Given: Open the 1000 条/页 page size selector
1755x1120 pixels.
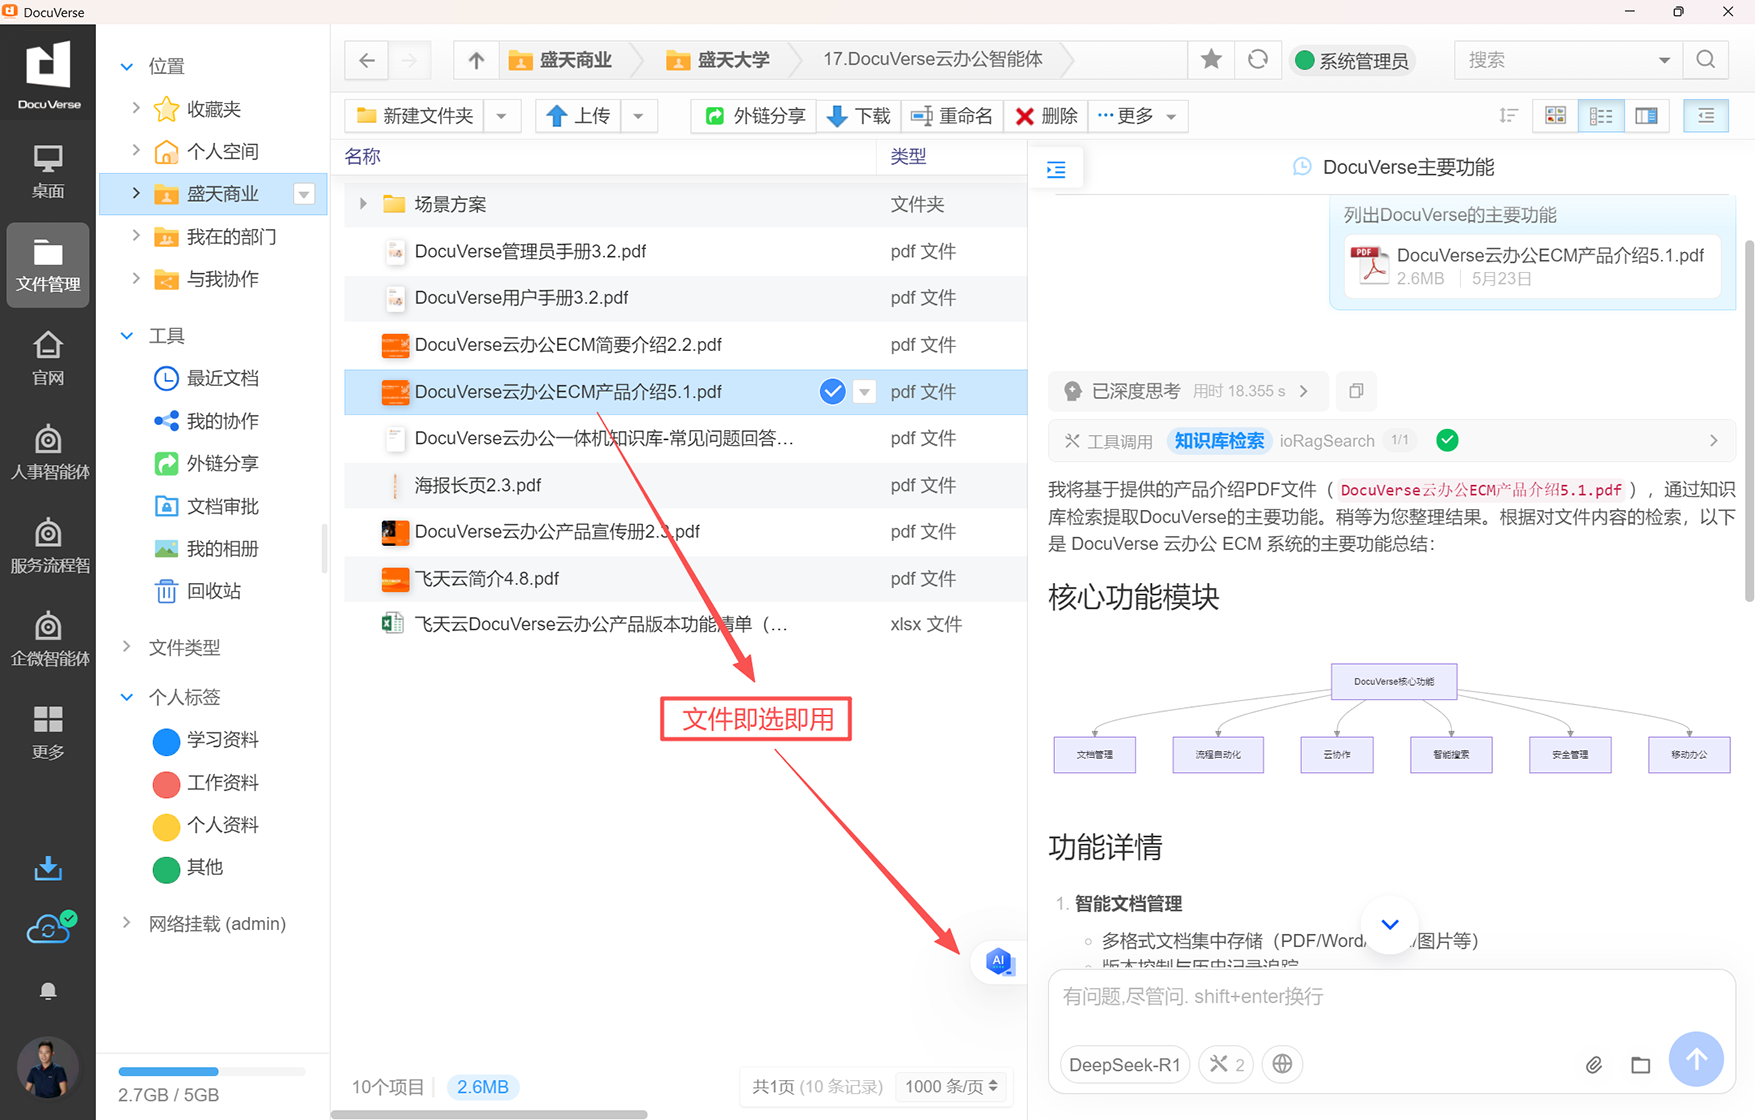Looking at the screenshot, I should click(x=951, y=1086).
